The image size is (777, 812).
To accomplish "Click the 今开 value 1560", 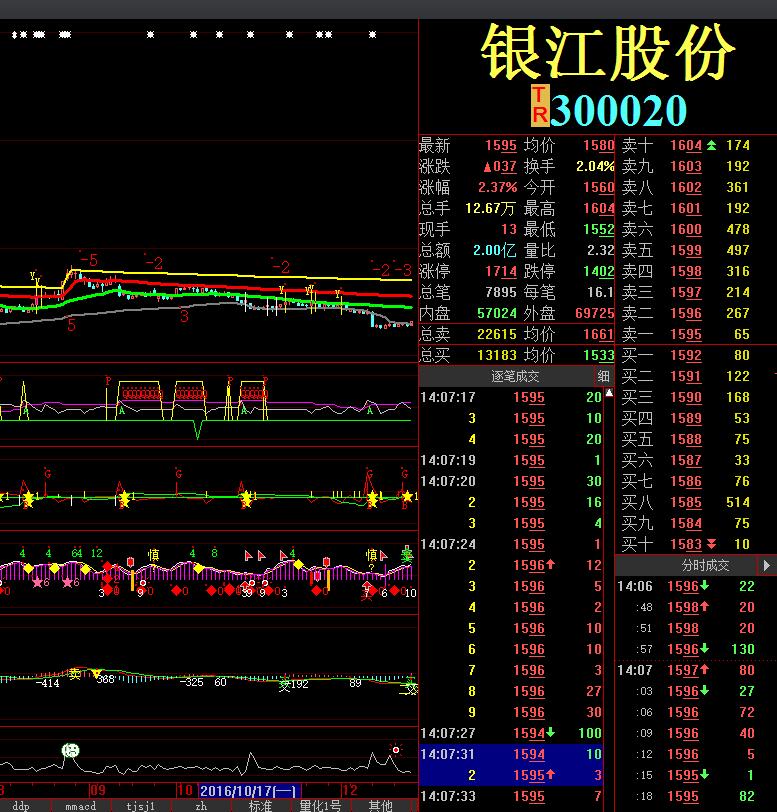I will pyautogui.click(x=599, y=187).
